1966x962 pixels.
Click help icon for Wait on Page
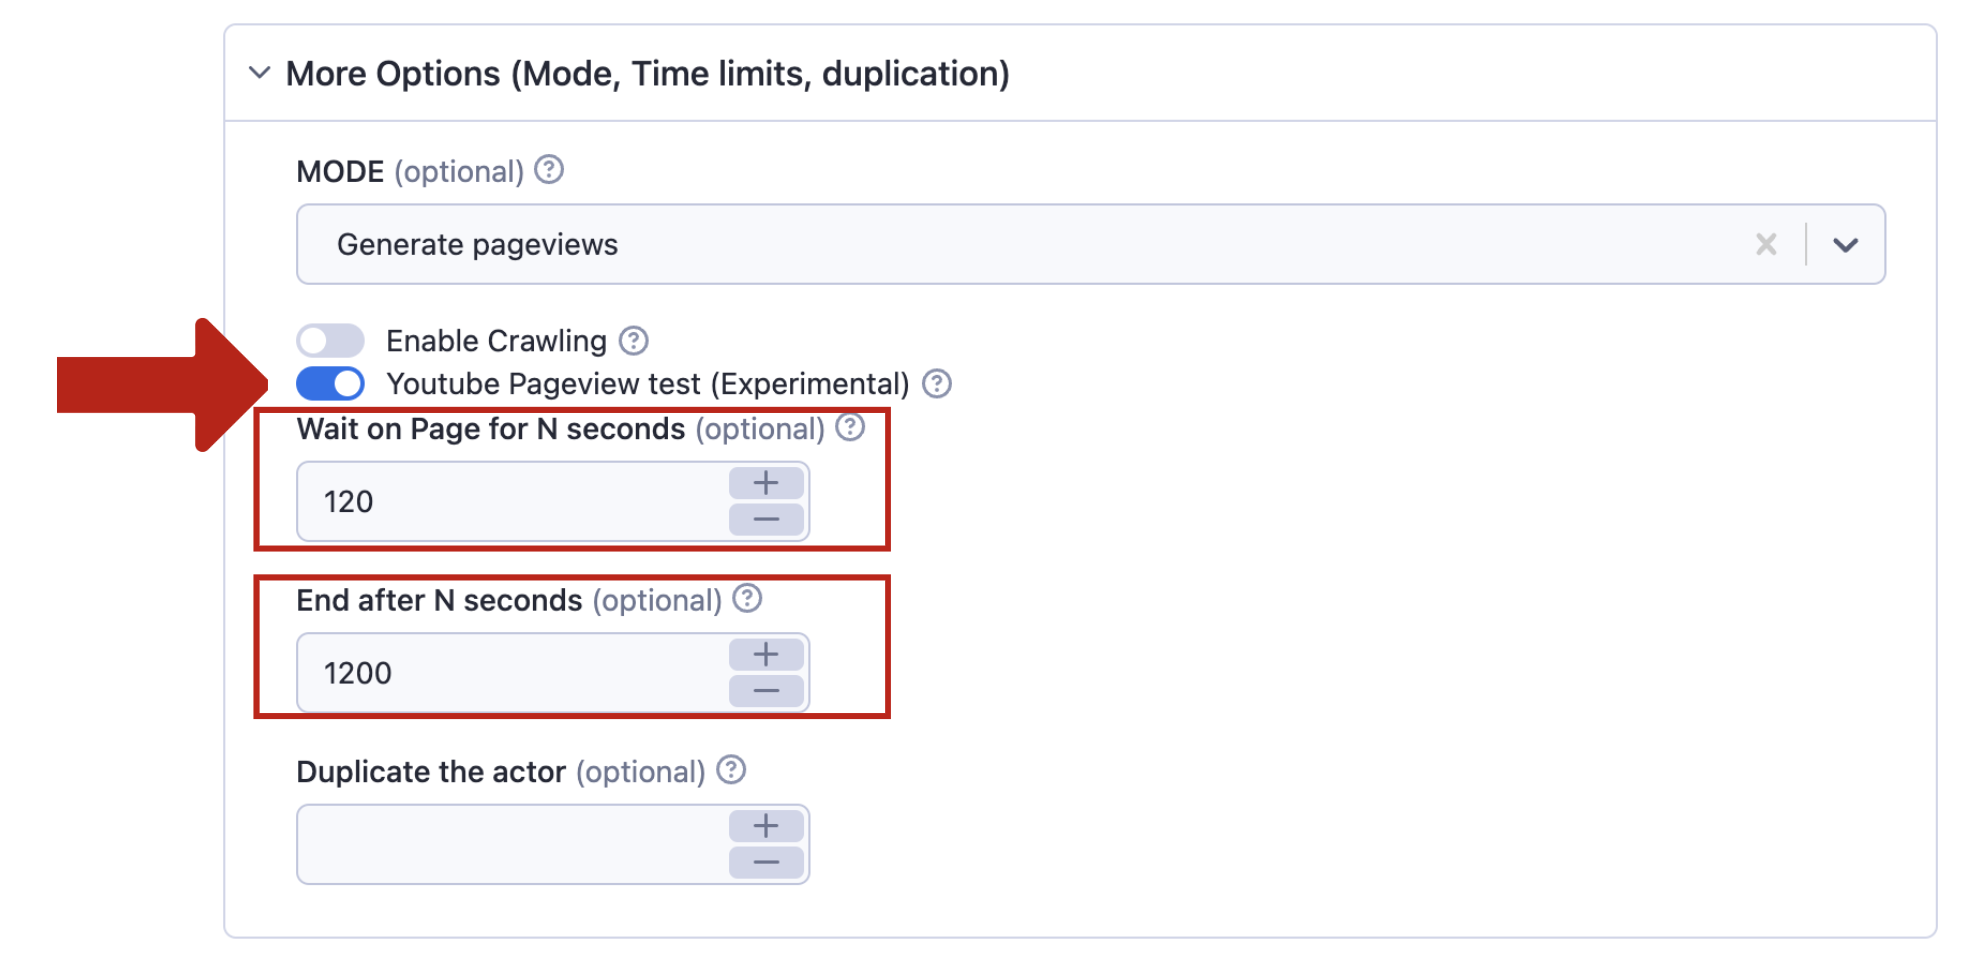coord(850,428)
